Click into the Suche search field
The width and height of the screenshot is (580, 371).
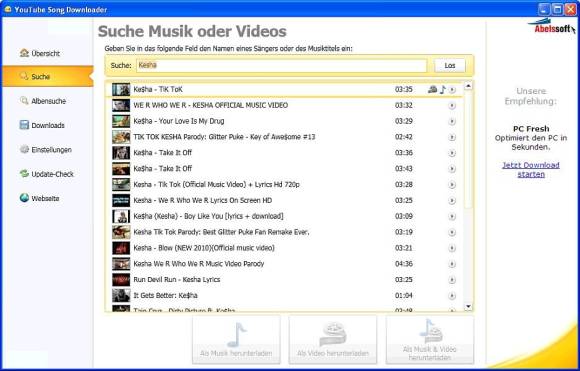[281, 65]
